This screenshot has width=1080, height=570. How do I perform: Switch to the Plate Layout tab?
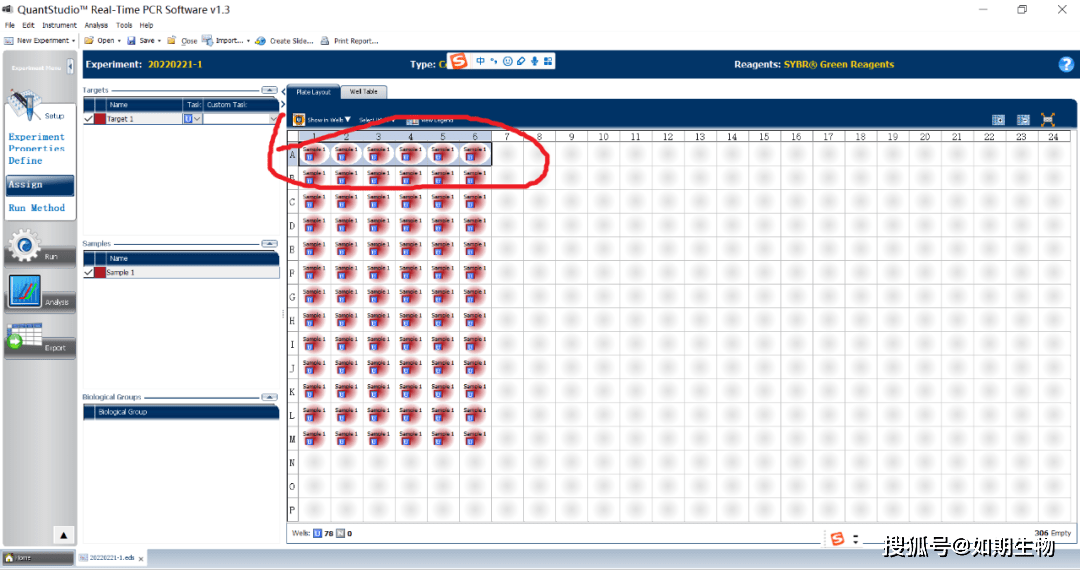313,92
